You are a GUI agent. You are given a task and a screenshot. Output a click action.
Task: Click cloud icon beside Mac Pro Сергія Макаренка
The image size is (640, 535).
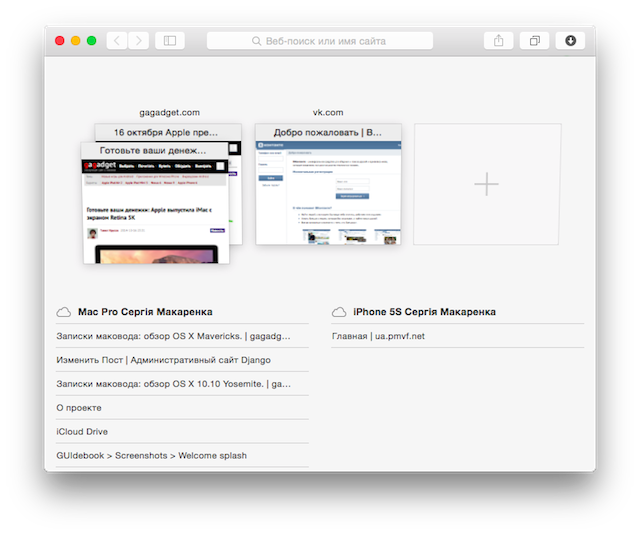pyautogui.click(x=64, y=312)
